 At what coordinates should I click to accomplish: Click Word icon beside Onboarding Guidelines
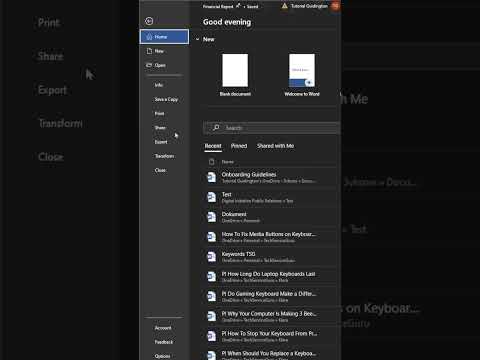point(212,177)
